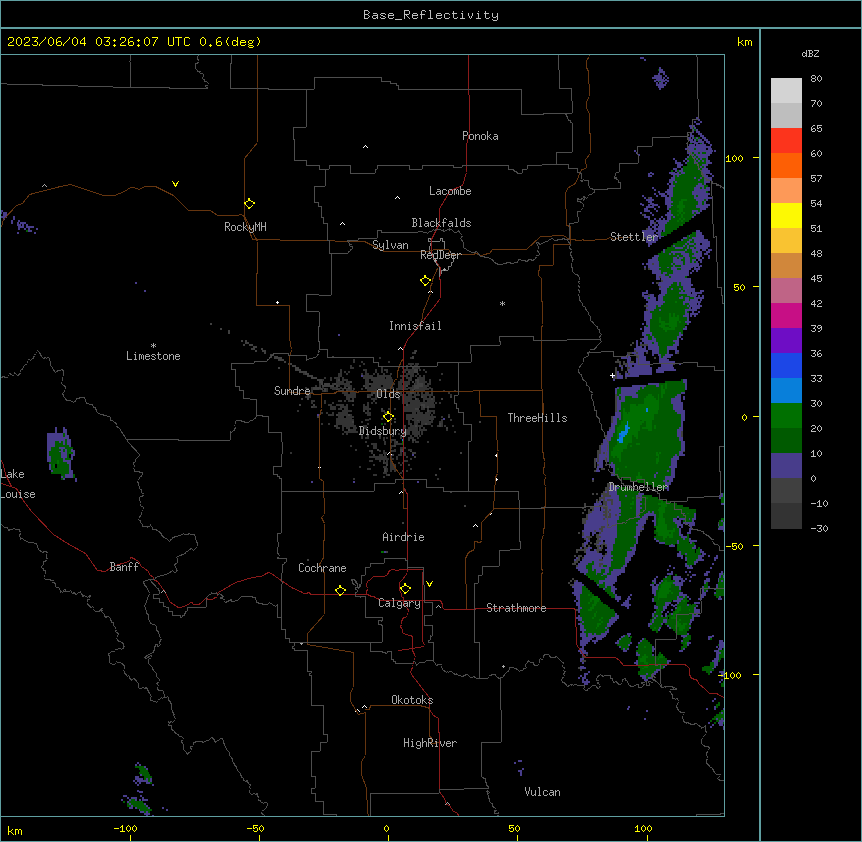Click the HighRiver label

coord(430,743)
